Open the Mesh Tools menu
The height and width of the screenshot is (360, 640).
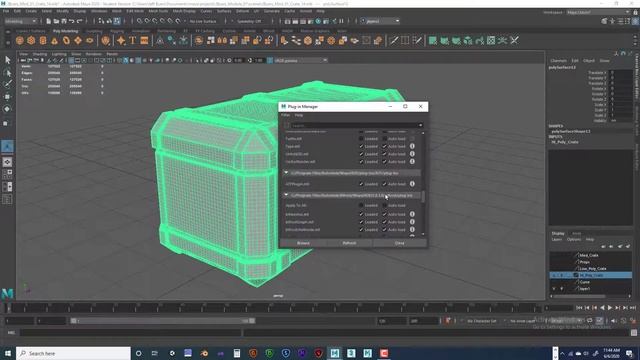click(158, 11)
